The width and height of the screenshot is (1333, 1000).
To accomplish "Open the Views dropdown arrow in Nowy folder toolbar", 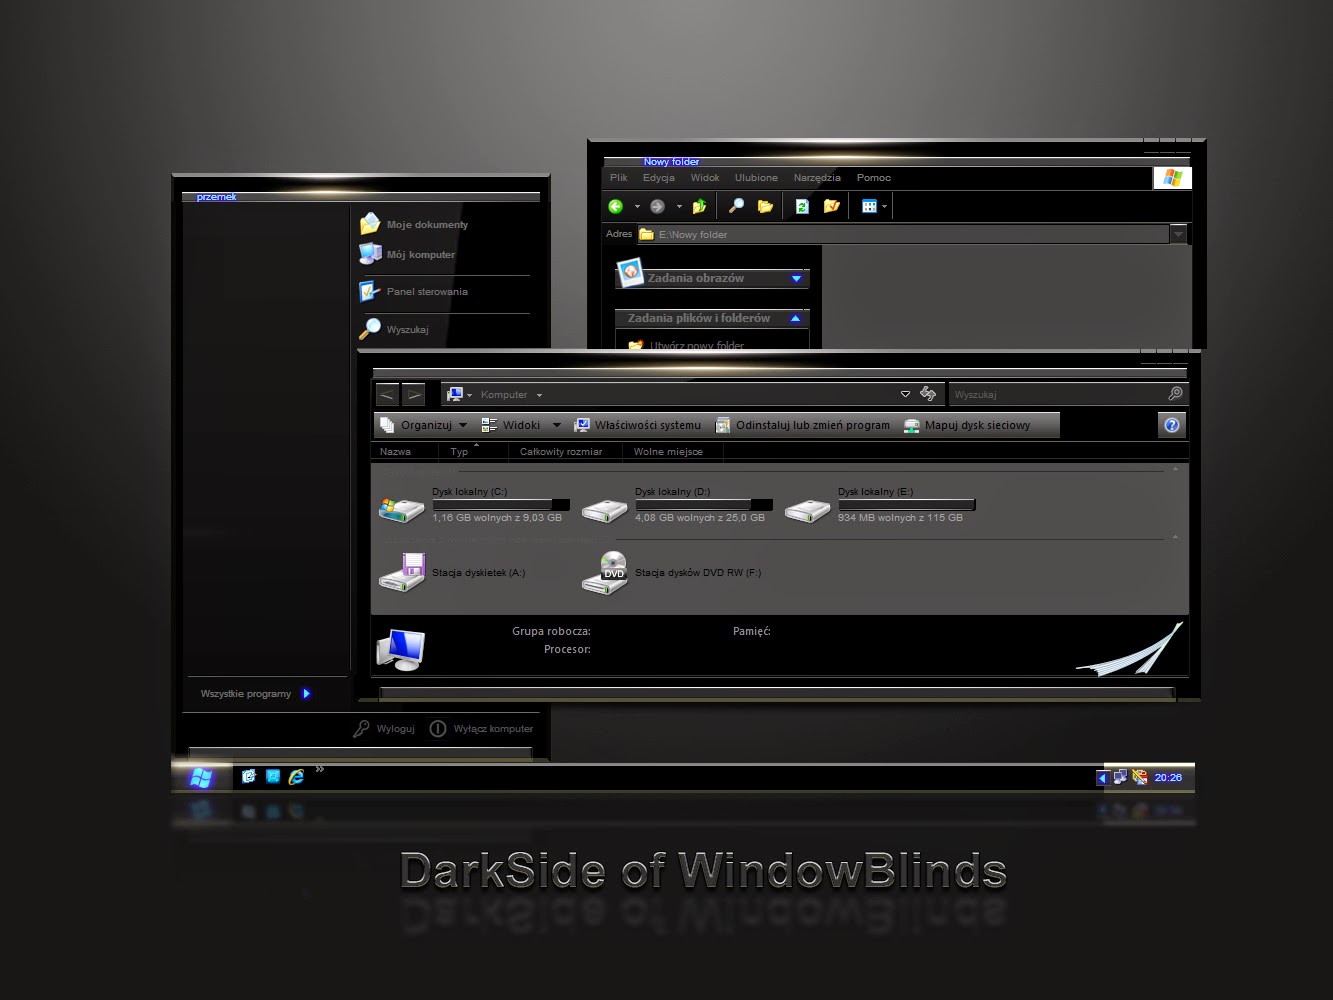I will pos(884,207).
